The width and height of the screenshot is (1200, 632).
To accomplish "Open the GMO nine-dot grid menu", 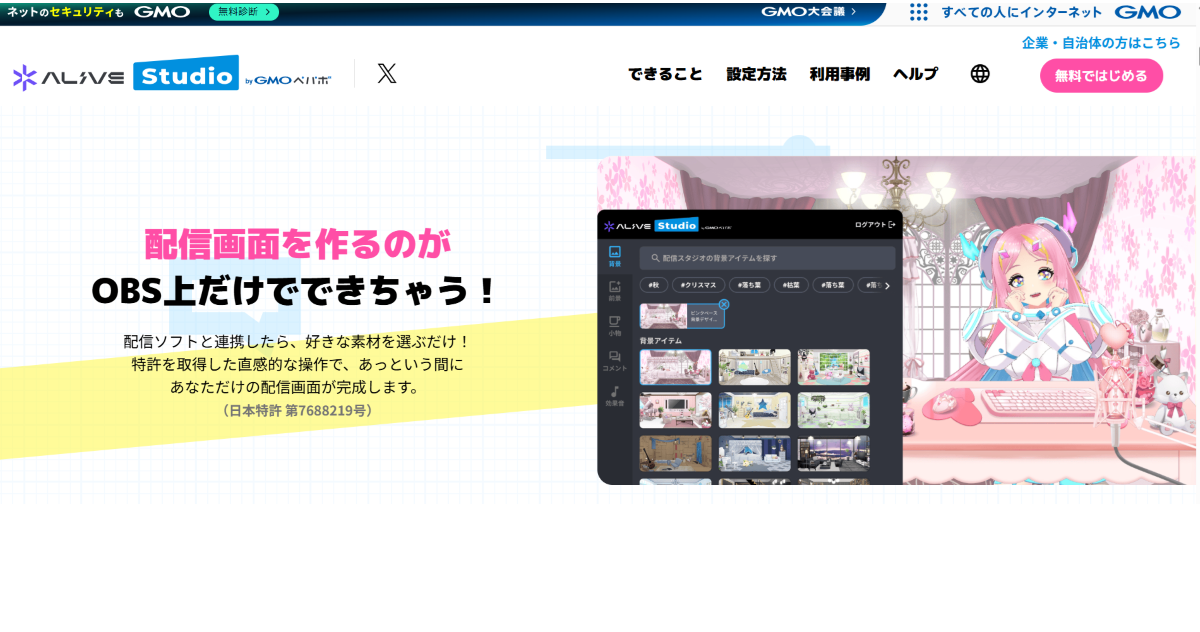I will tap(919, 12).
